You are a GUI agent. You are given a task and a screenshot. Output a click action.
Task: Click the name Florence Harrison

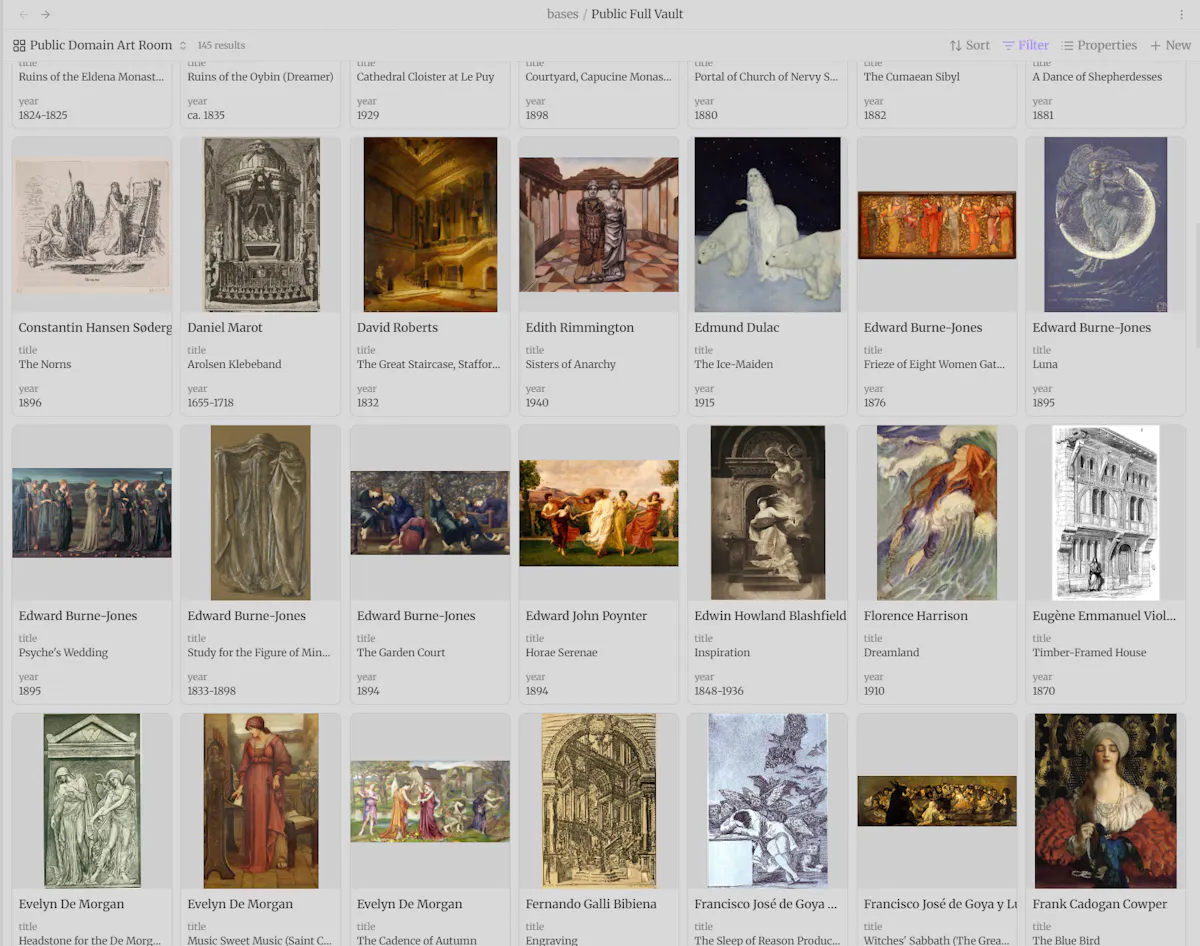(x=916, y=616)
